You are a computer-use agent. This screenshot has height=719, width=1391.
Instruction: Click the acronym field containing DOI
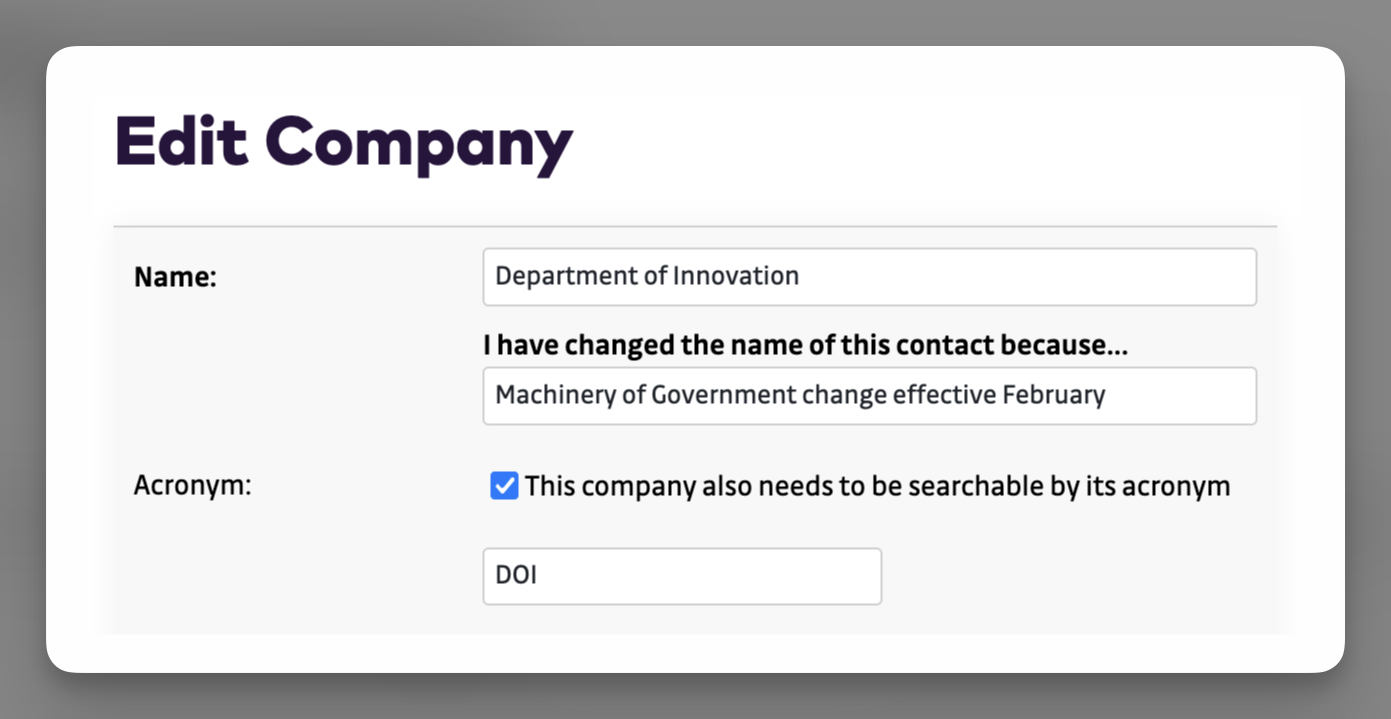[x=681, y=576]
